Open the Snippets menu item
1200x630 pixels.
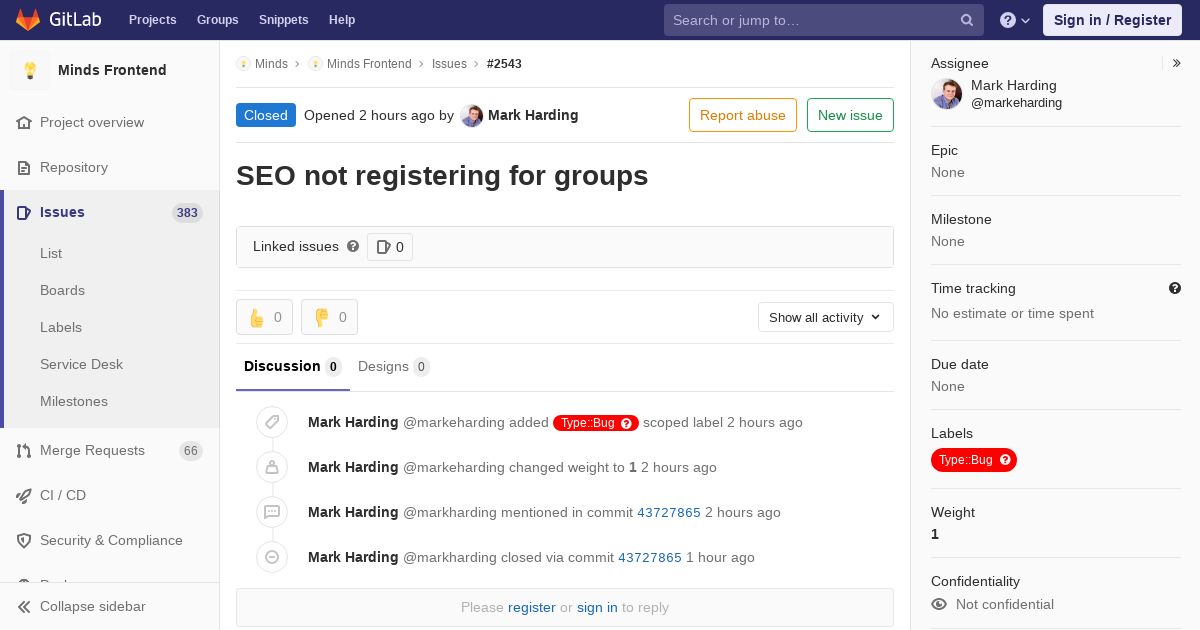tap(284, 20)
